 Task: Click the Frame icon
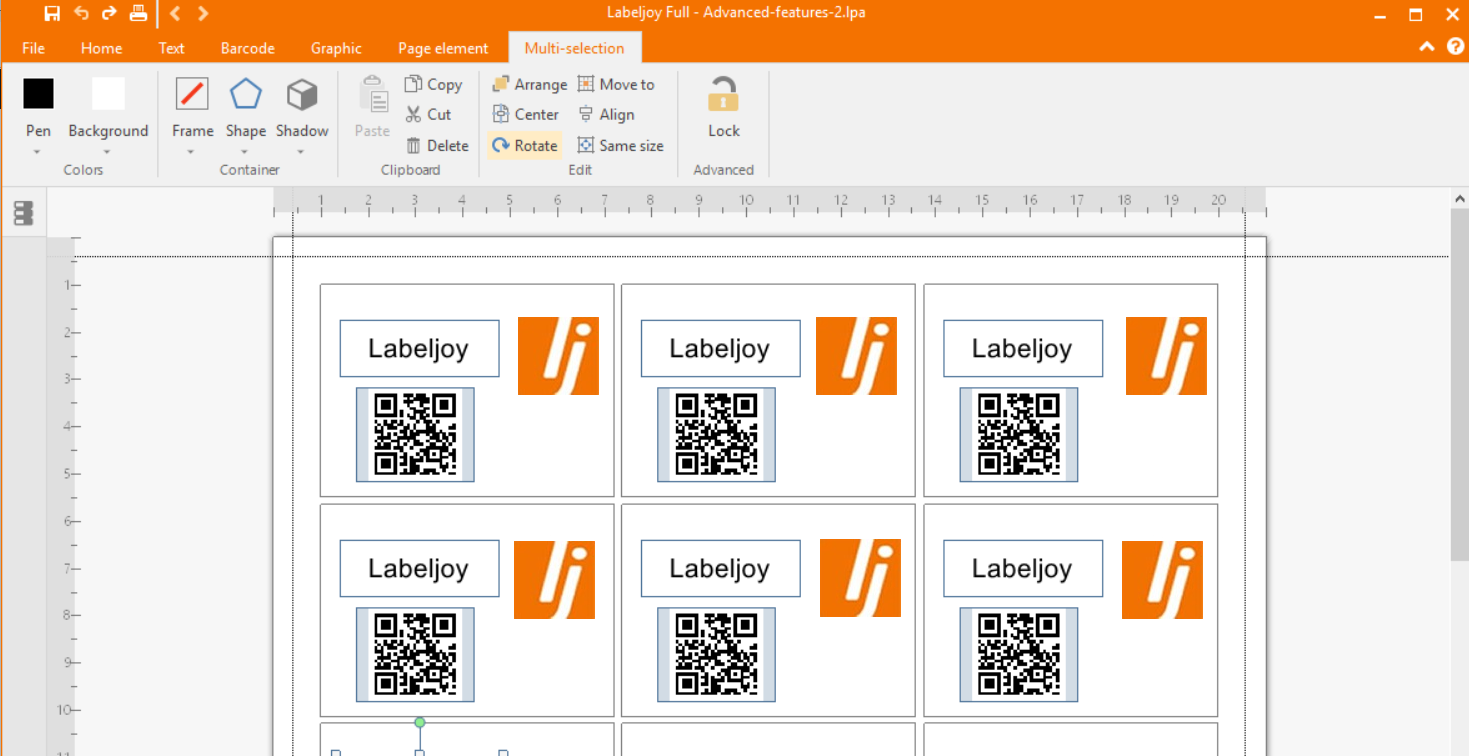tap(192, 94)
